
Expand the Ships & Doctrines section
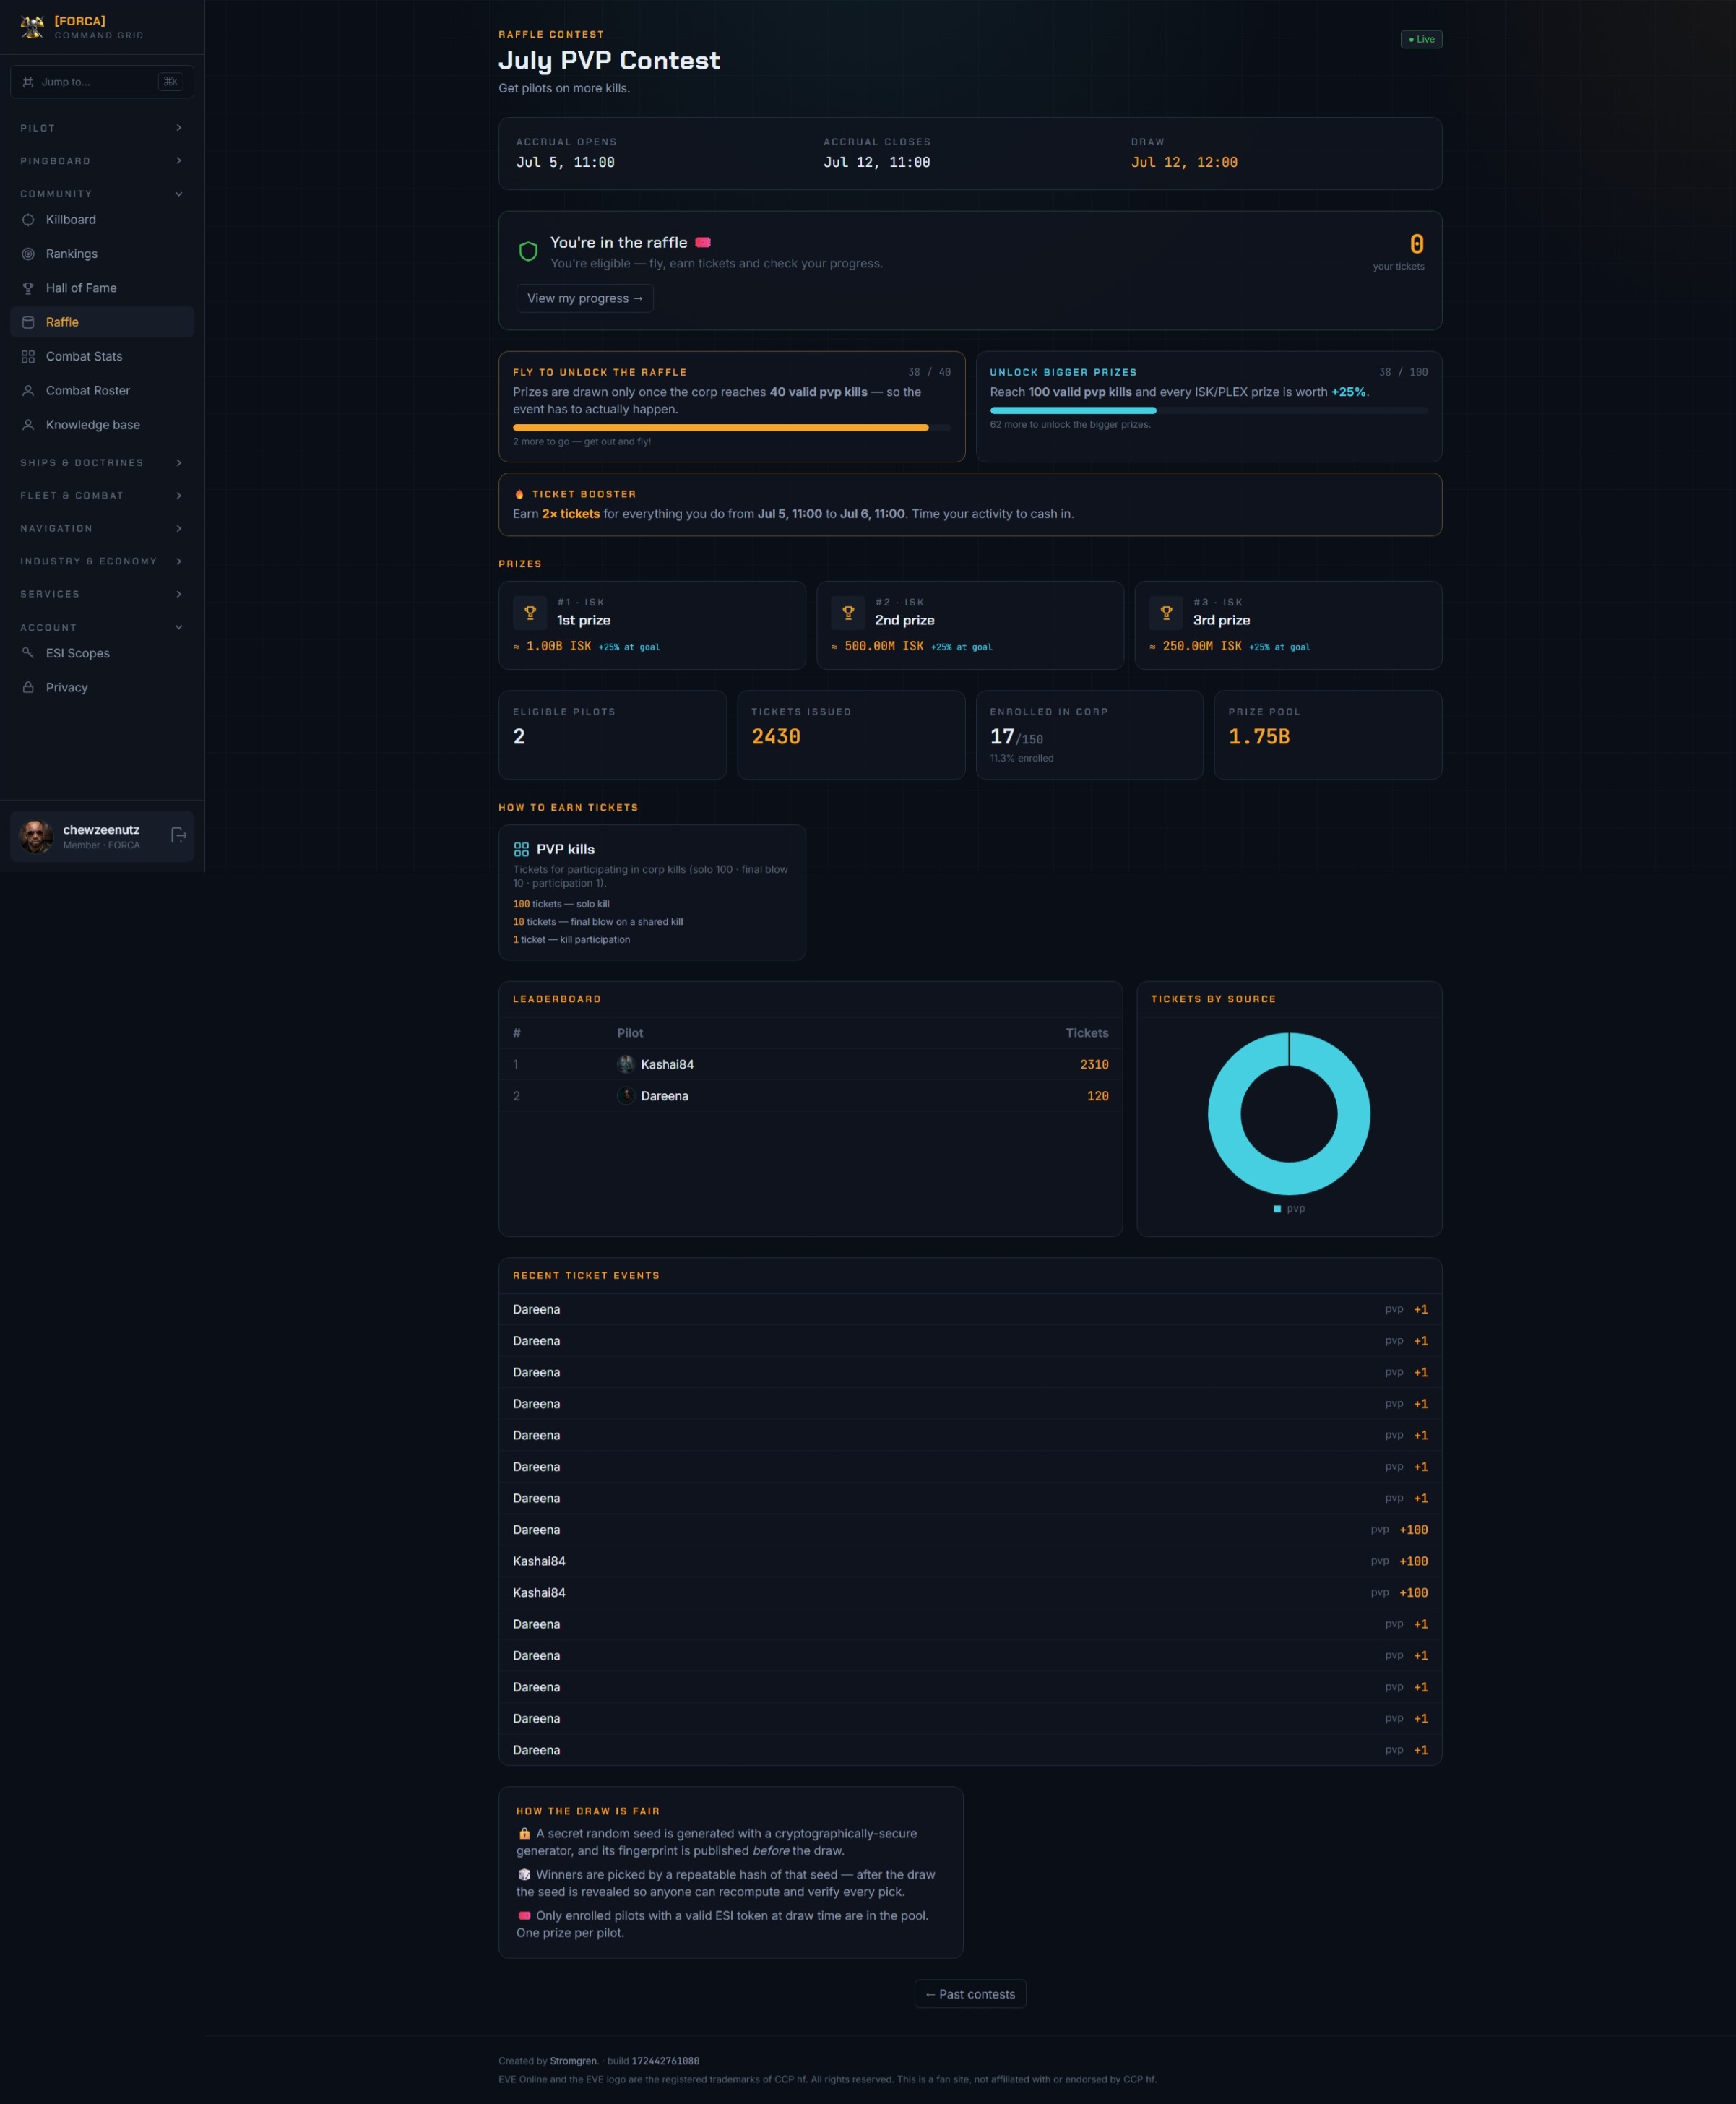point(102,463)
